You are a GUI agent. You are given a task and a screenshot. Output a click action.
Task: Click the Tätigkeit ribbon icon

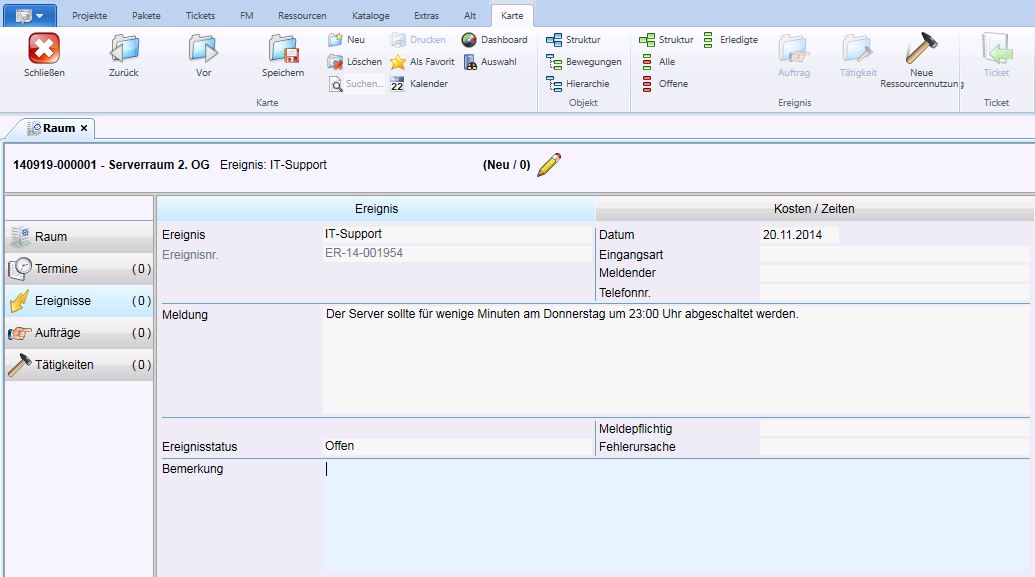857,50
